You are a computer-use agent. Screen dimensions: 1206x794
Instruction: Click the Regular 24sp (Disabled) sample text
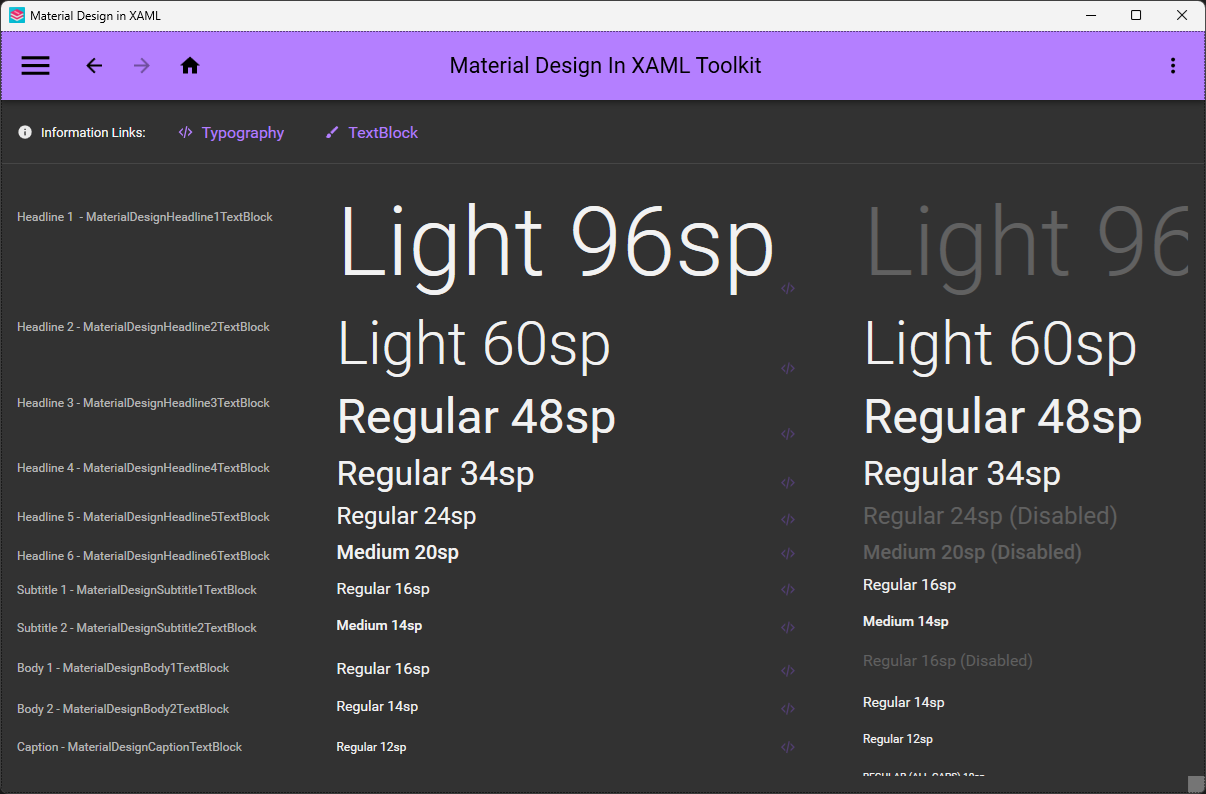click(x=990, y=516)
